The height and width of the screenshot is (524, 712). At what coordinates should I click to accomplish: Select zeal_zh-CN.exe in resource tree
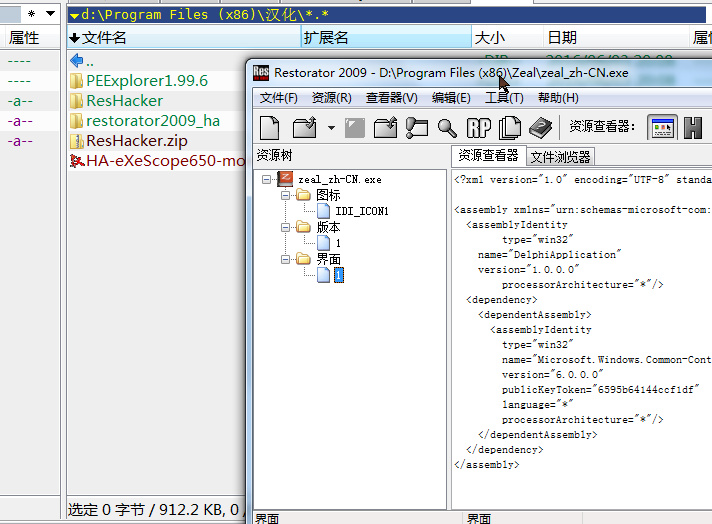(x=340, y=180)
